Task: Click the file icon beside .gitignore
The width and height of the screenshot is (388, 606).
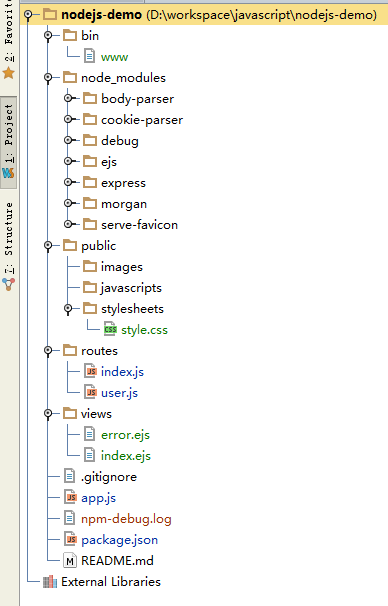Action: (x=69, y=476)
